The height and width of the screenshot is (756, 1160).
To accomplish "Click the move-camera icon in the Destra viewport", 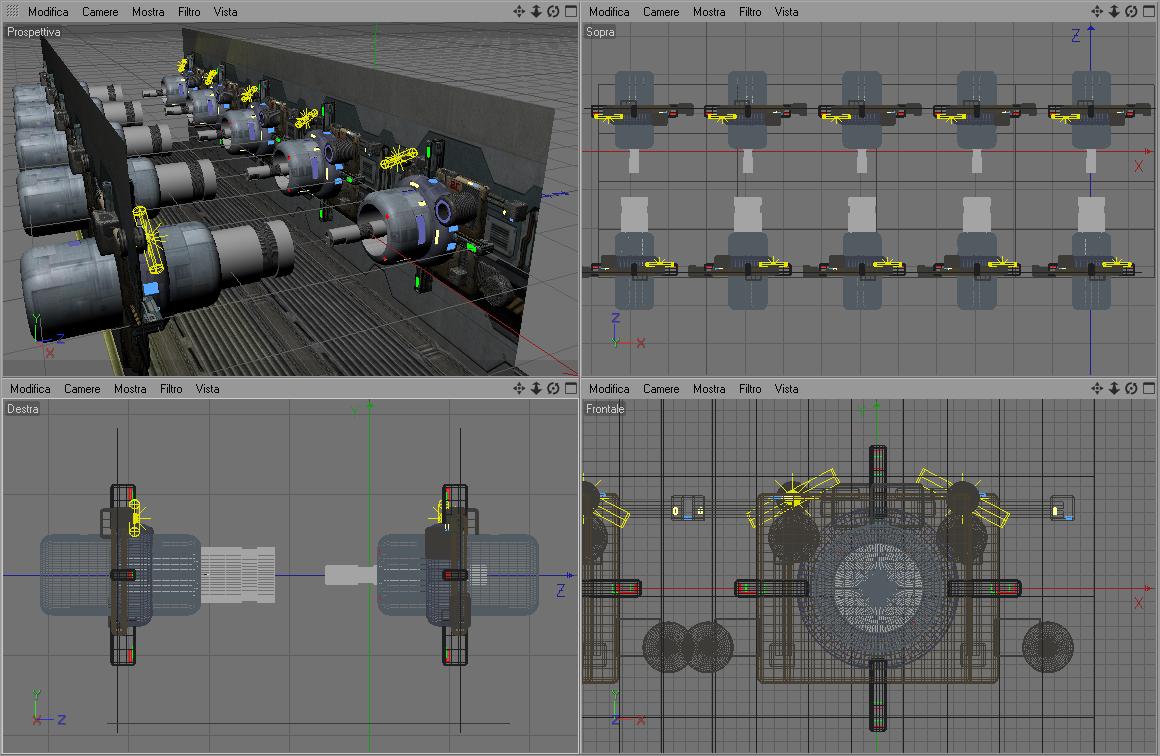I will pos(519,388).
